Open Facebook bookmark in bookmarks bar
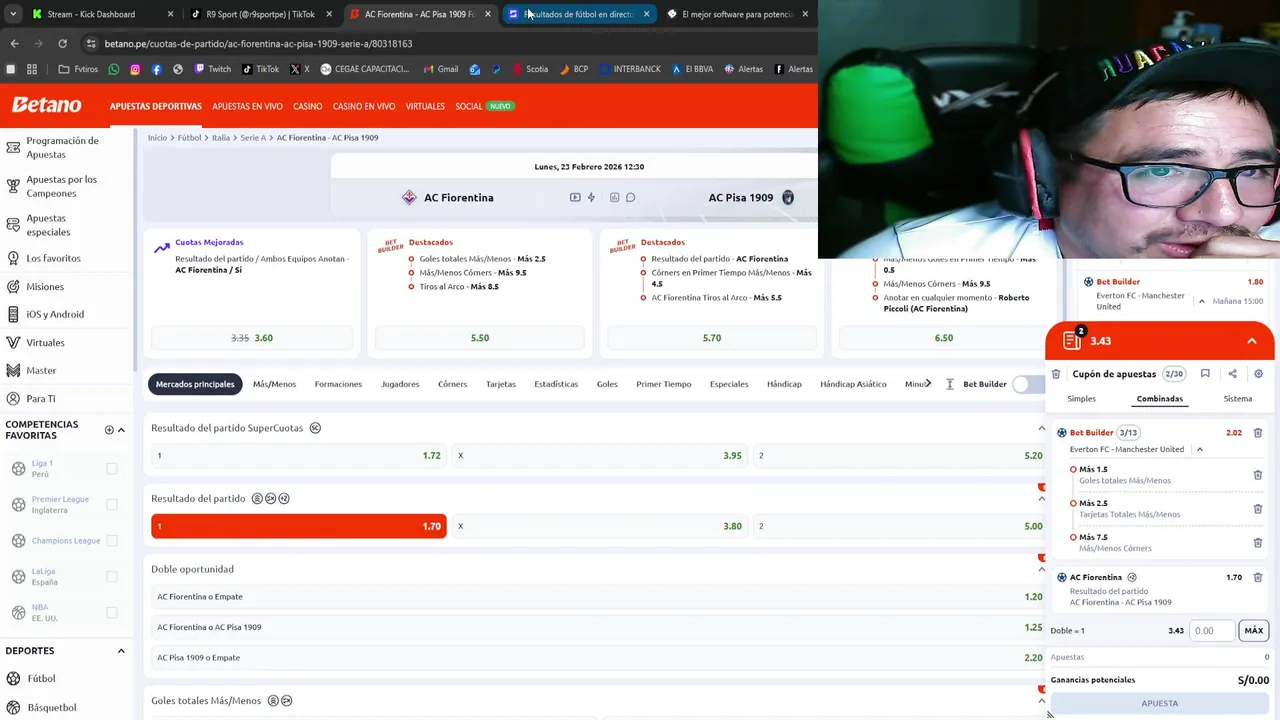This screenshot has height=720, width=1280. (157, 69)
